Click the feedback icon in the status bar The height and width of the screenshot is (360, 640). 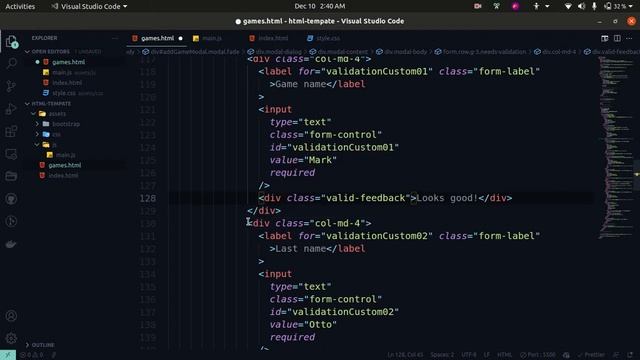point(617,355)
